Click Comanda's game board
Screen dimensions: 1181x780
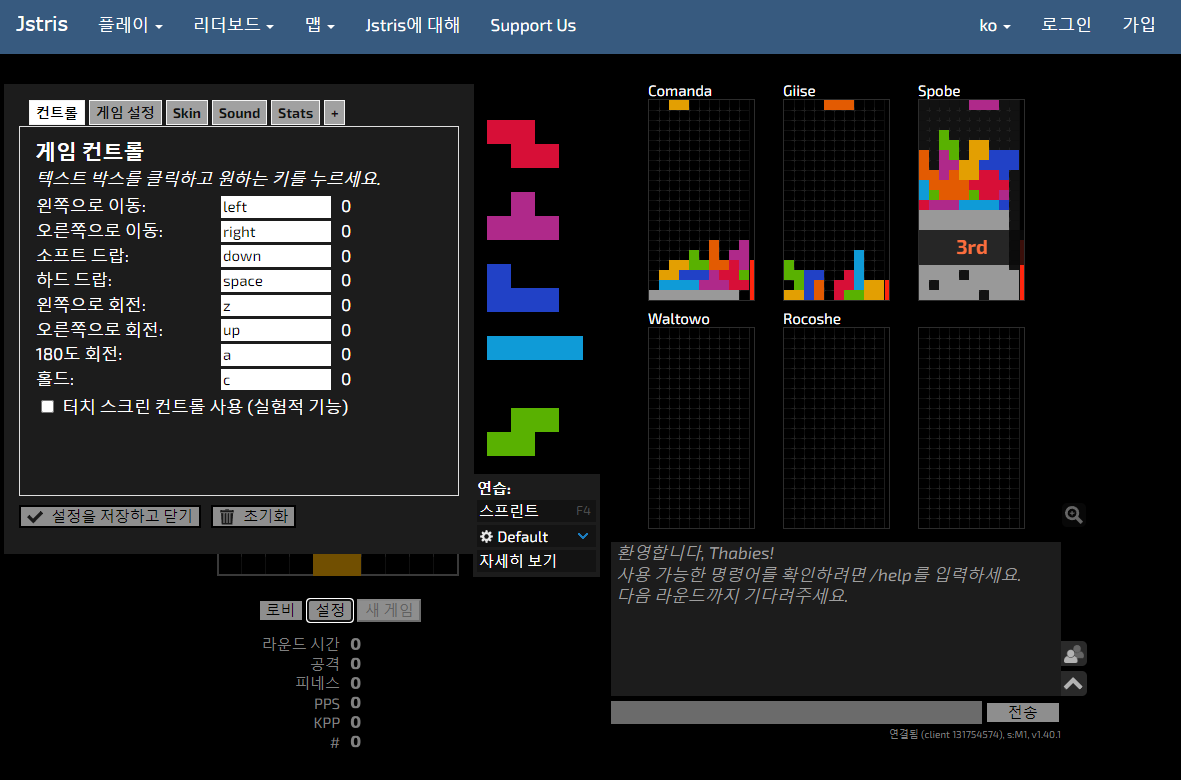point(701,200)
